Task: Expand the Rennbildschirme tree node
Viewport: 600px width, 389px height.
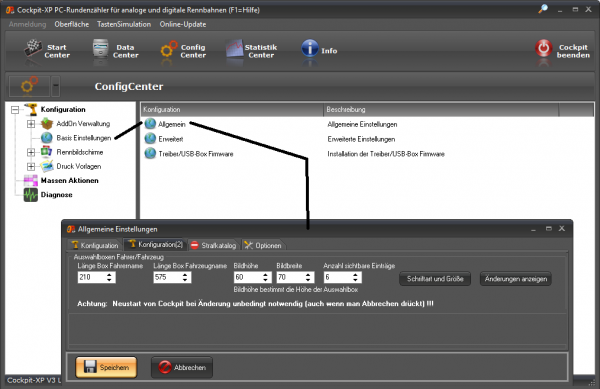Action: coord(31,152)
